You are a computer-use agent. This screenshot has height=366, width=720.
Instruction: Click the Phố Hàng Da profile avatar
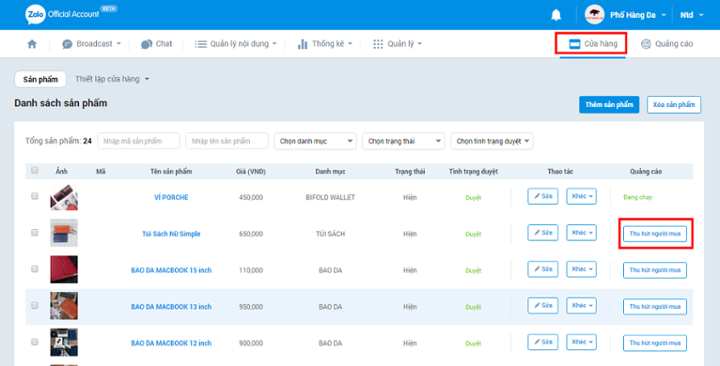[x=594, y=15]
